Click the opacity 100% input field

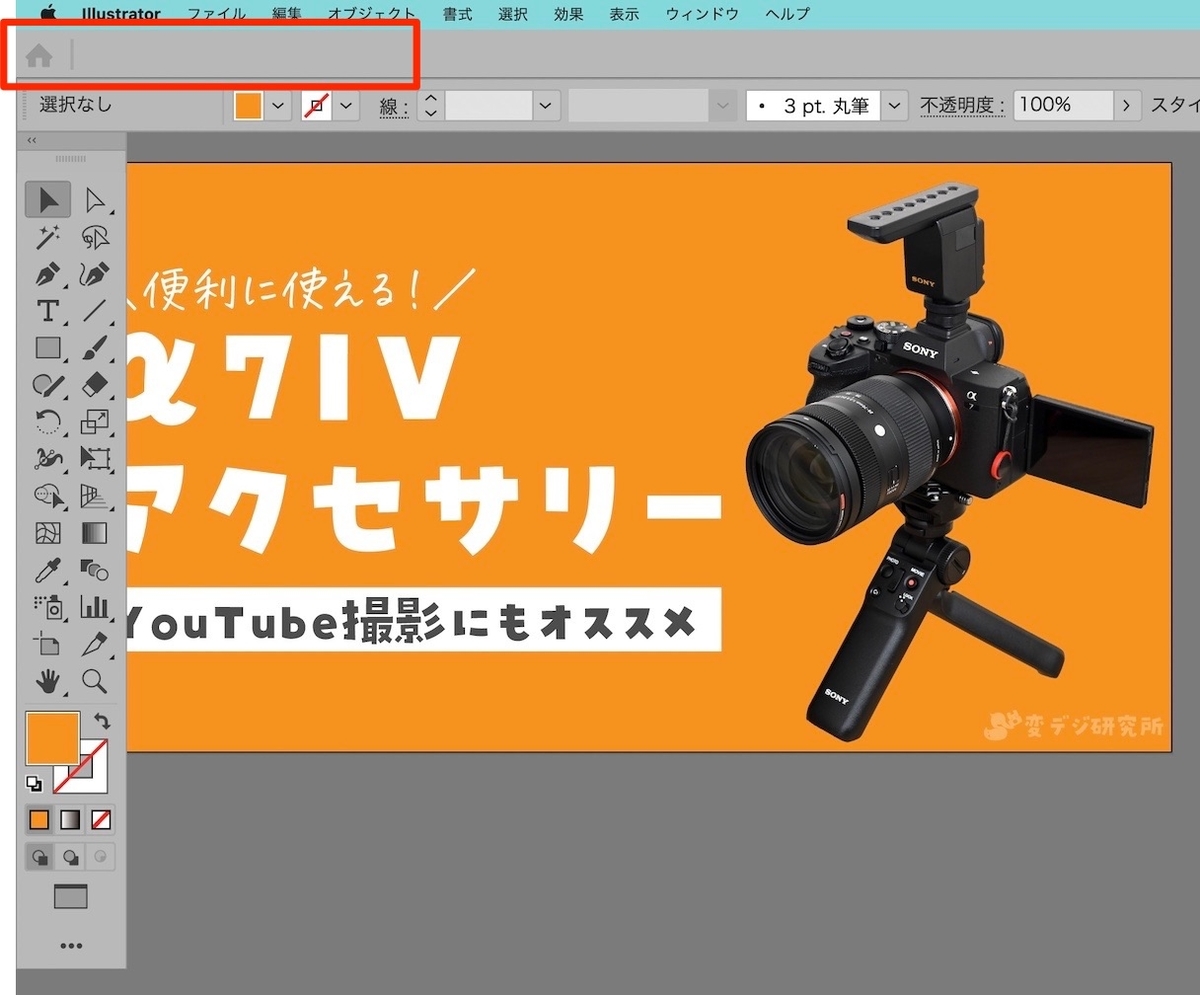1063,105
